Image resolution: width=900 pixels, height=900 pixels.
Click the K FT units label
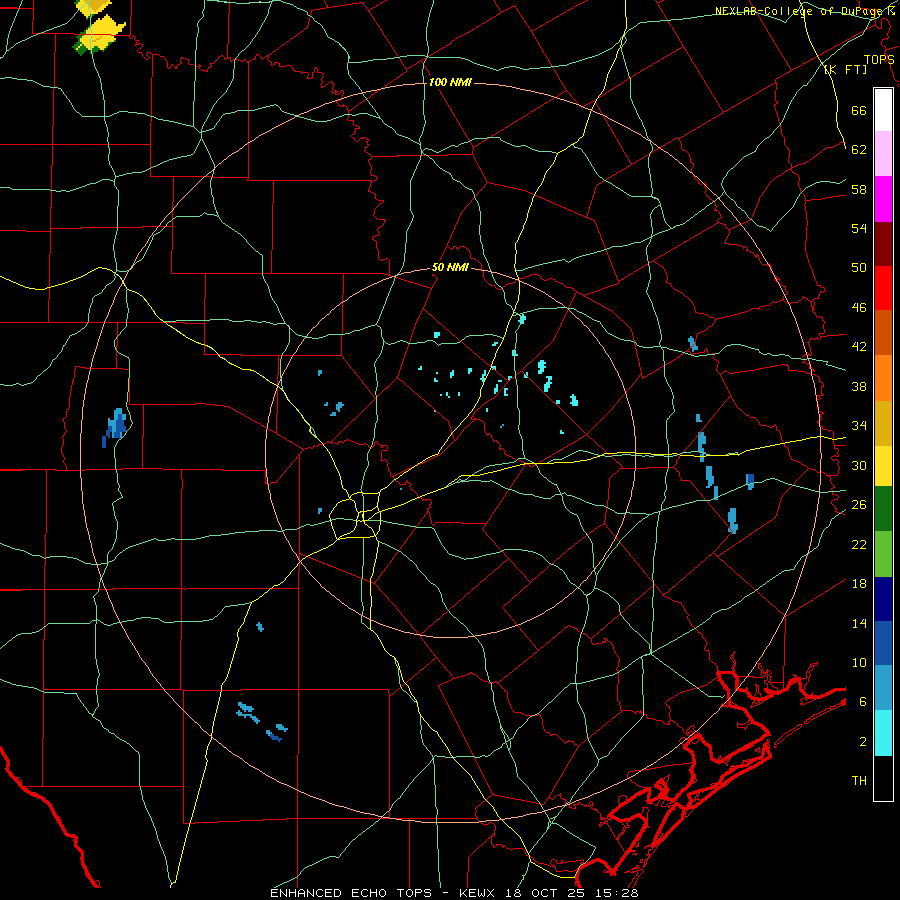click(845, 69)
